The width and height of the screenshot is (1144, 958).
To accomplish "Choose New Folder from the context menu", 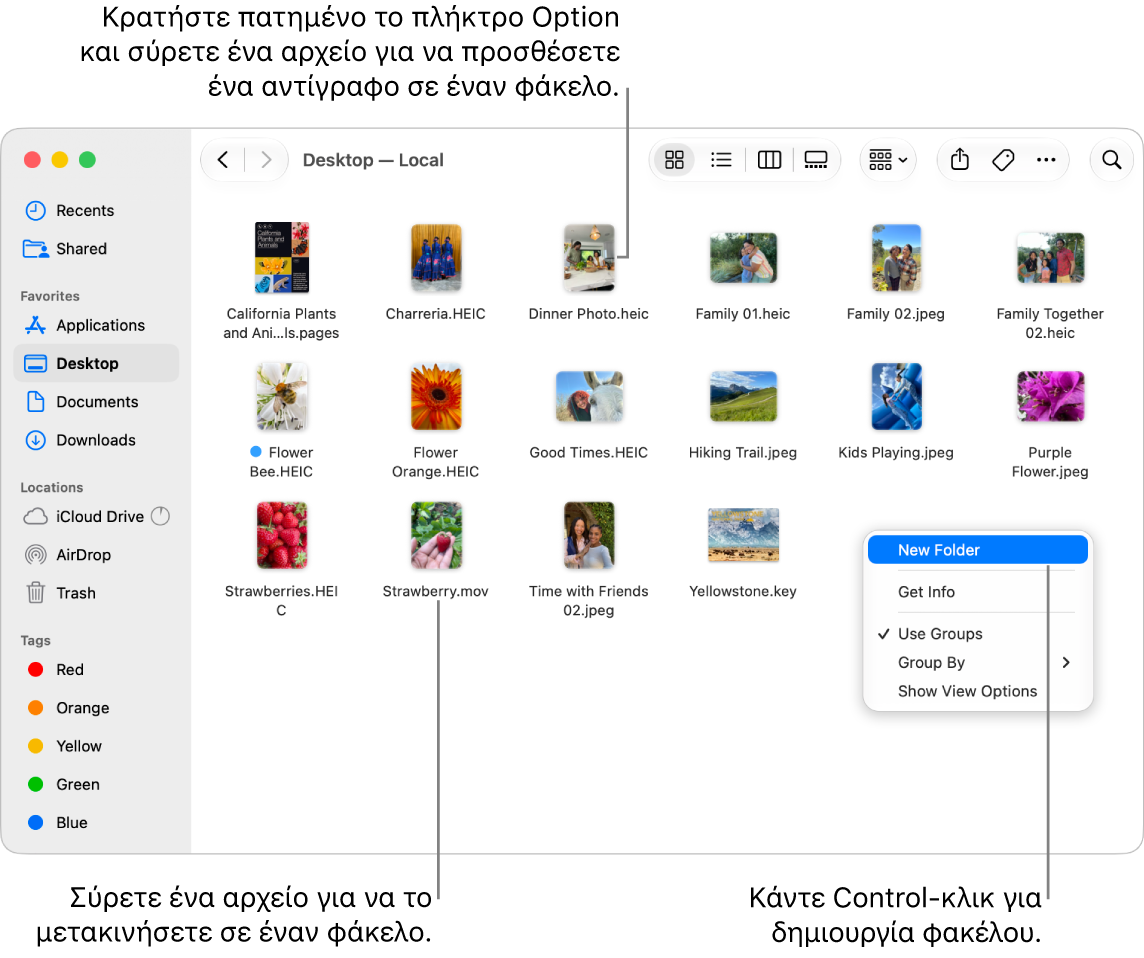I will [978, 550].
